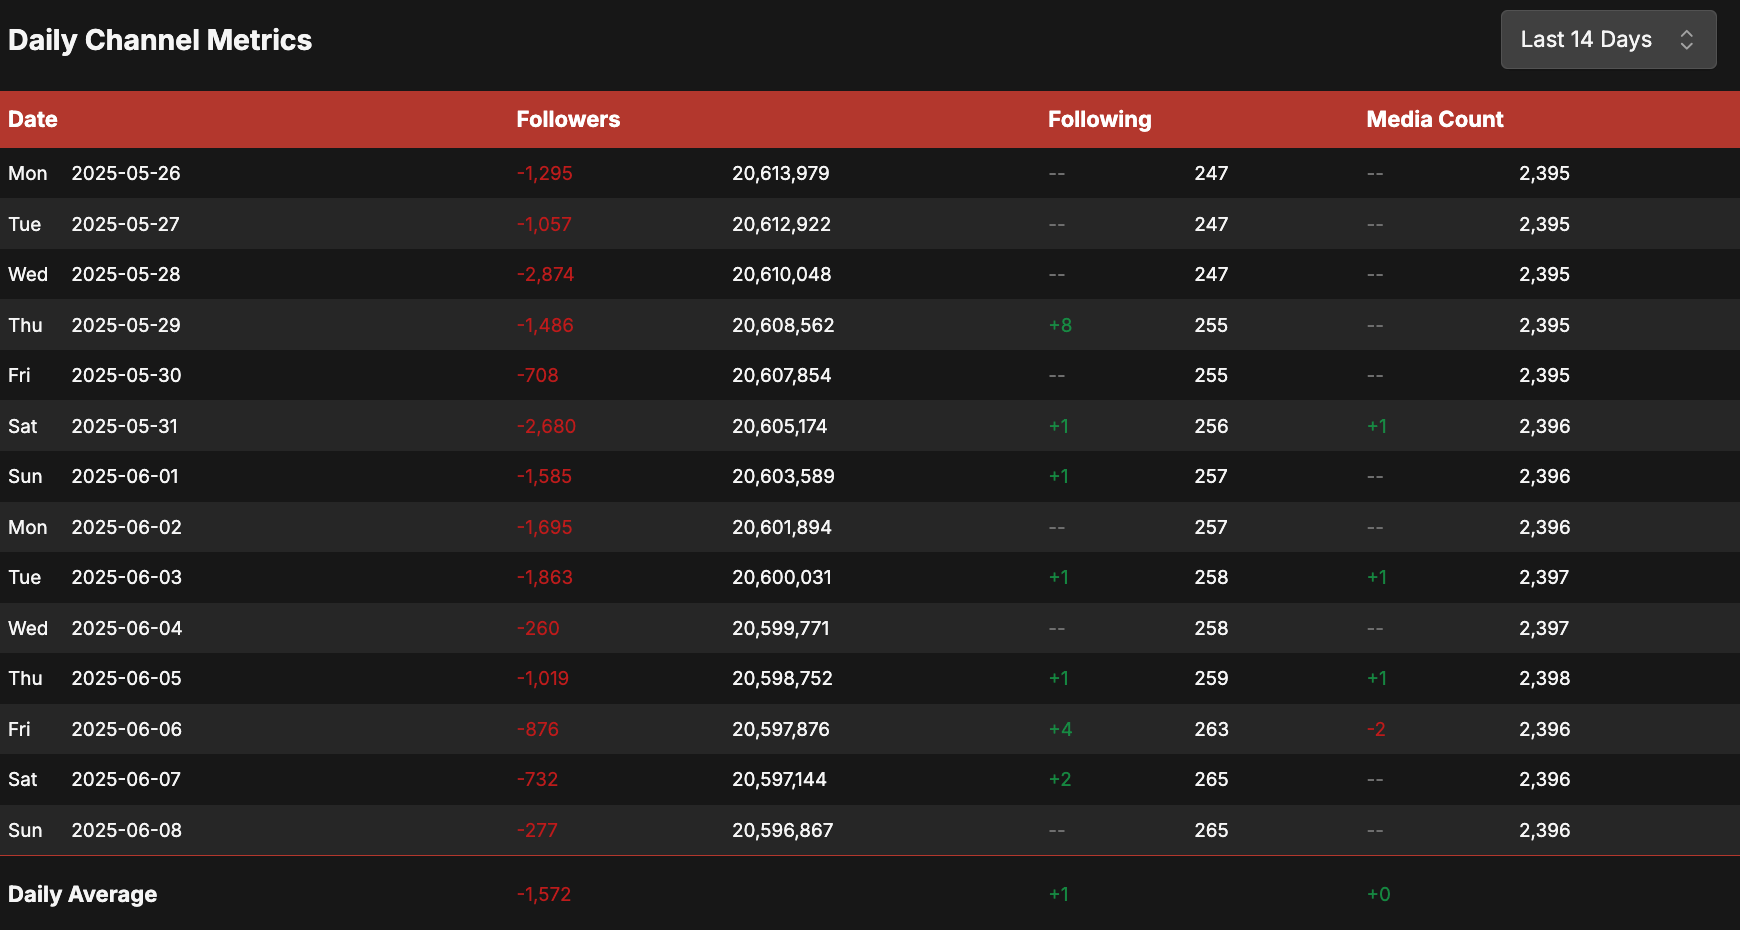Screen dimensions: 1740x930
Task: Click follower change -2,874
Action: tap(546, 274)
